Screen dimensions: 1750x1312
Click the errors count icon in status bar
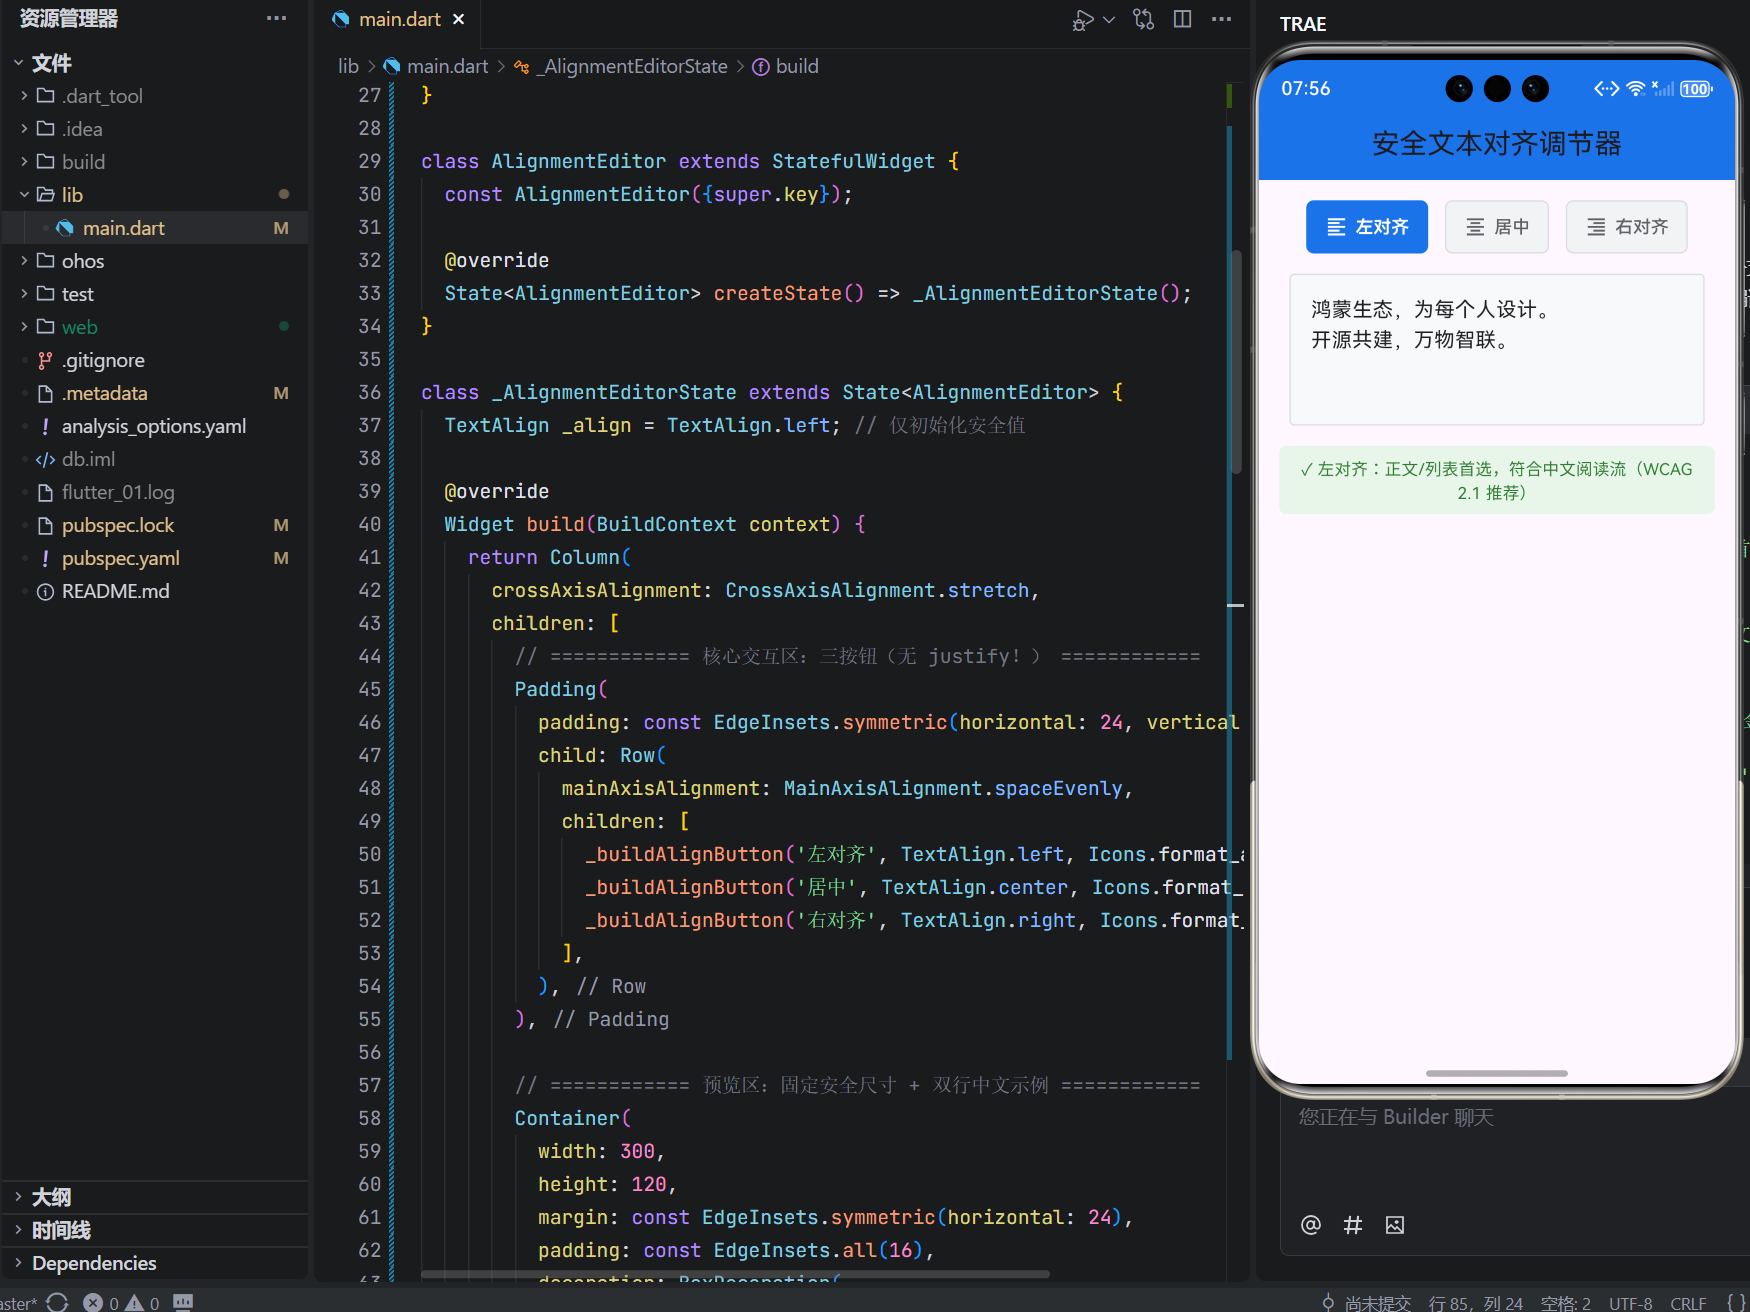click(101, 1302)
